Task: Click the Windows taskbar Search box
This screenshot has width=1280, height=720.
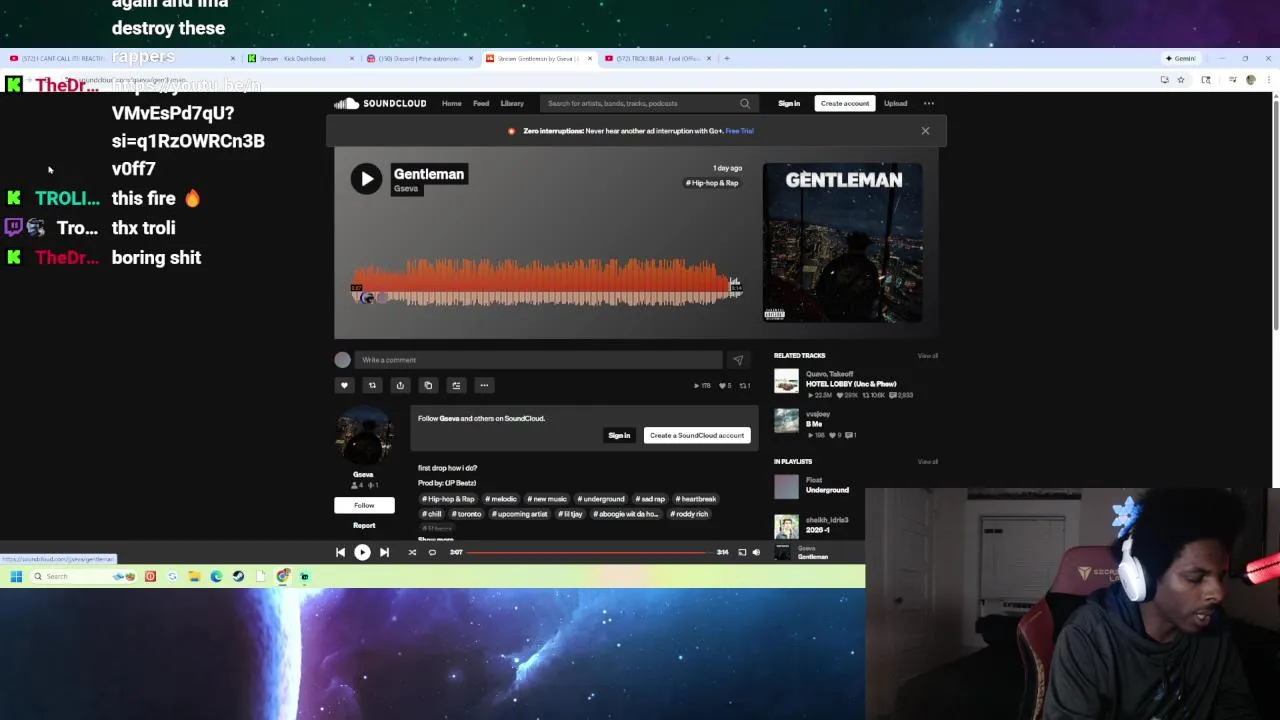Action: (70, 576)
